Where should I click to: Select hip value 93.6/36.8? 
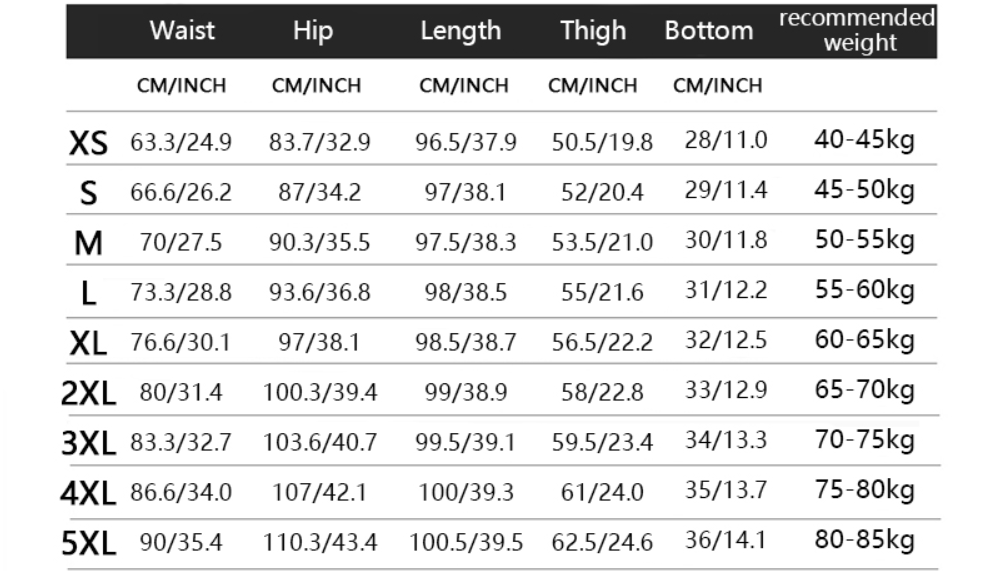319,292
